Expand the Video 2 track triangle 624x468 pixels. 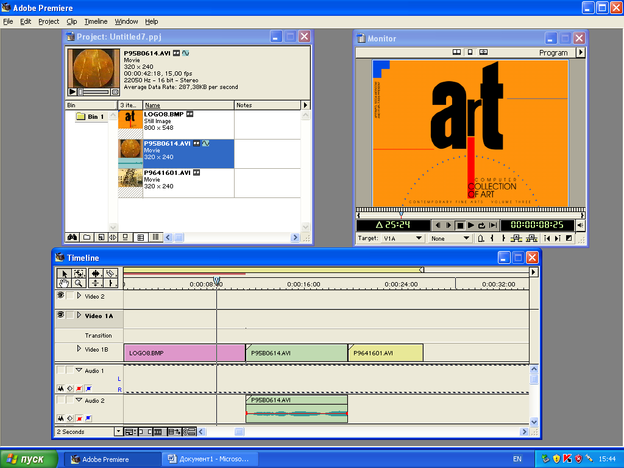(79, 297)
